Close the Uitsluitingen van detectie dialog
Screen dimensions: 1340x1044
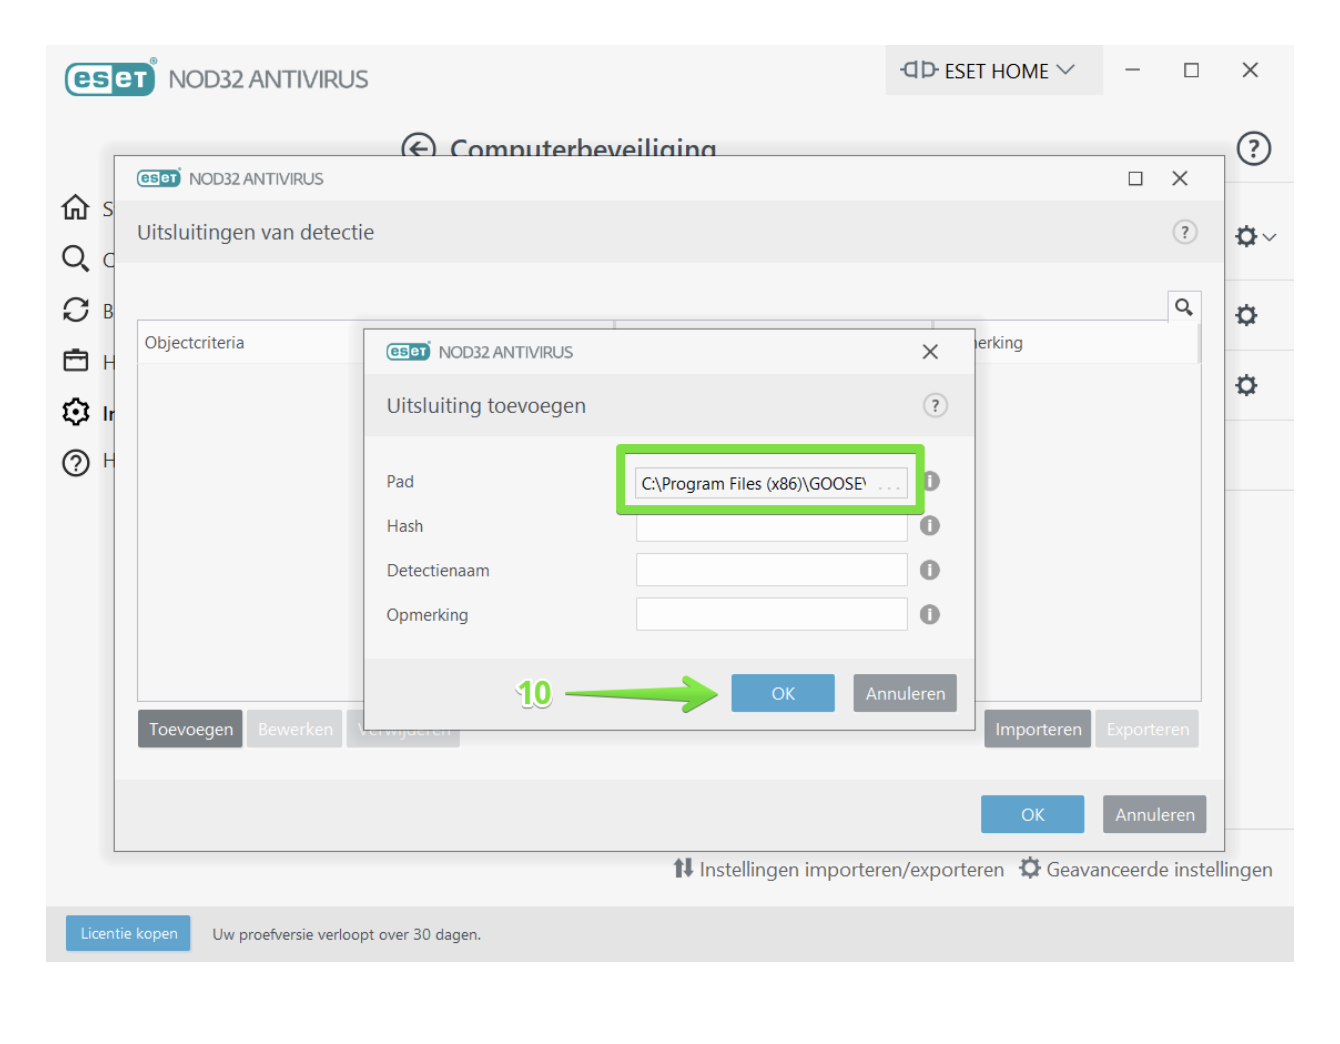tap(1180, 178)
